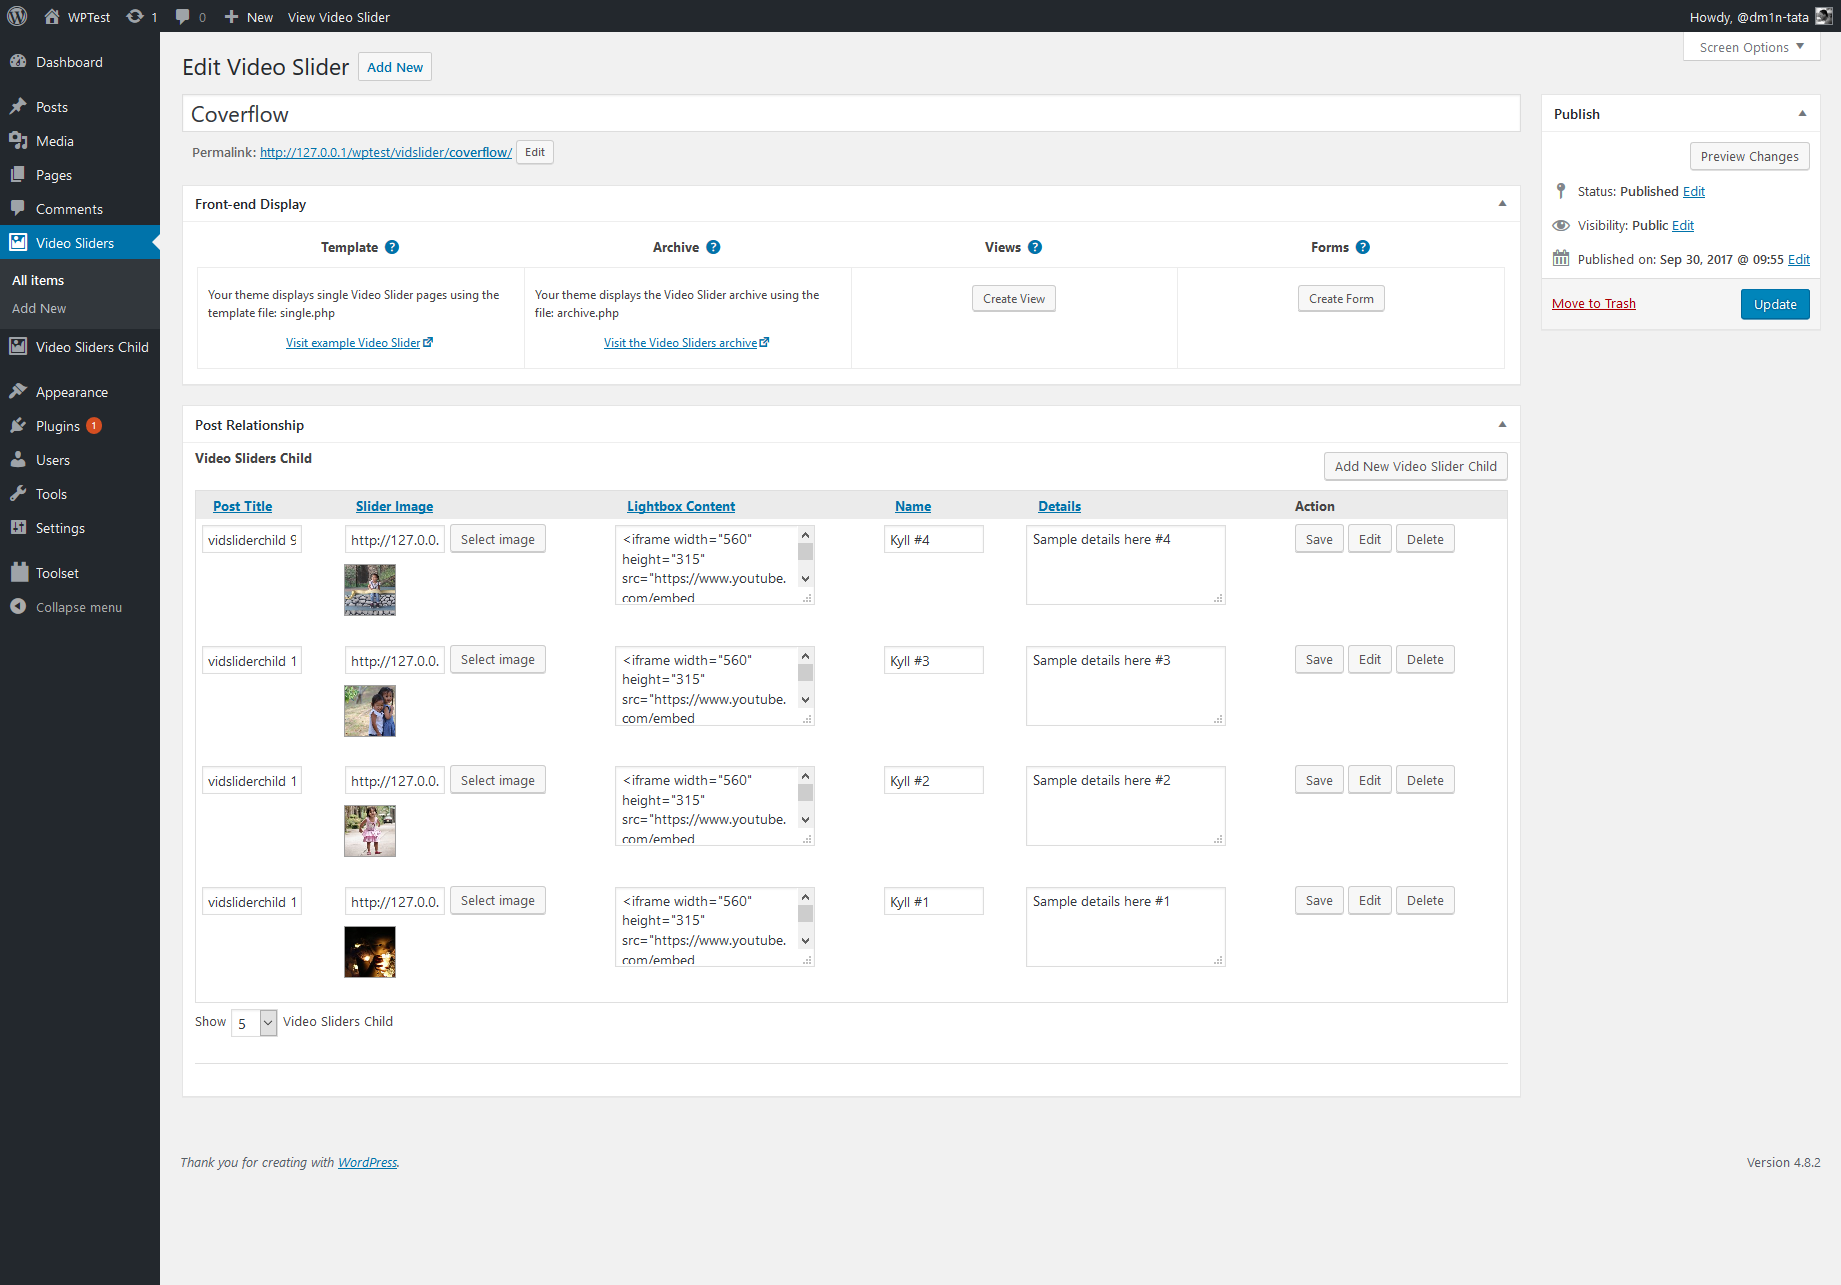This screenshot has width=1841, height=1285.
Task: Click Video Sliders menu item
Action: point(80,243)
